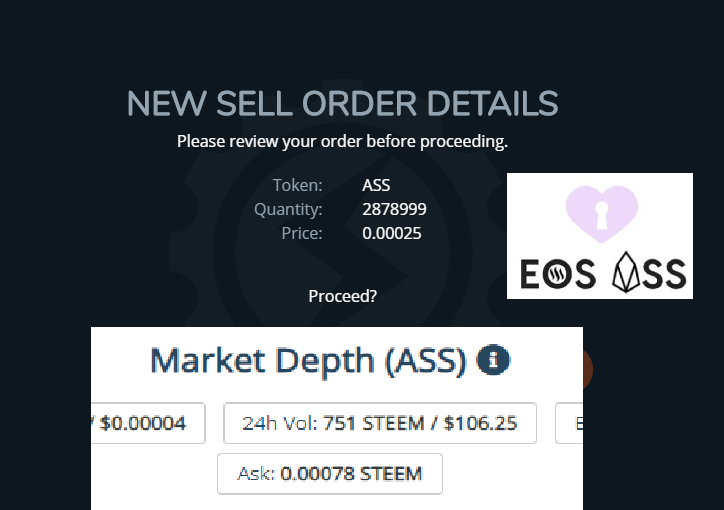724x510 pixels.
Task: Click the New Sell Order Details title
Action: (342, 104)
